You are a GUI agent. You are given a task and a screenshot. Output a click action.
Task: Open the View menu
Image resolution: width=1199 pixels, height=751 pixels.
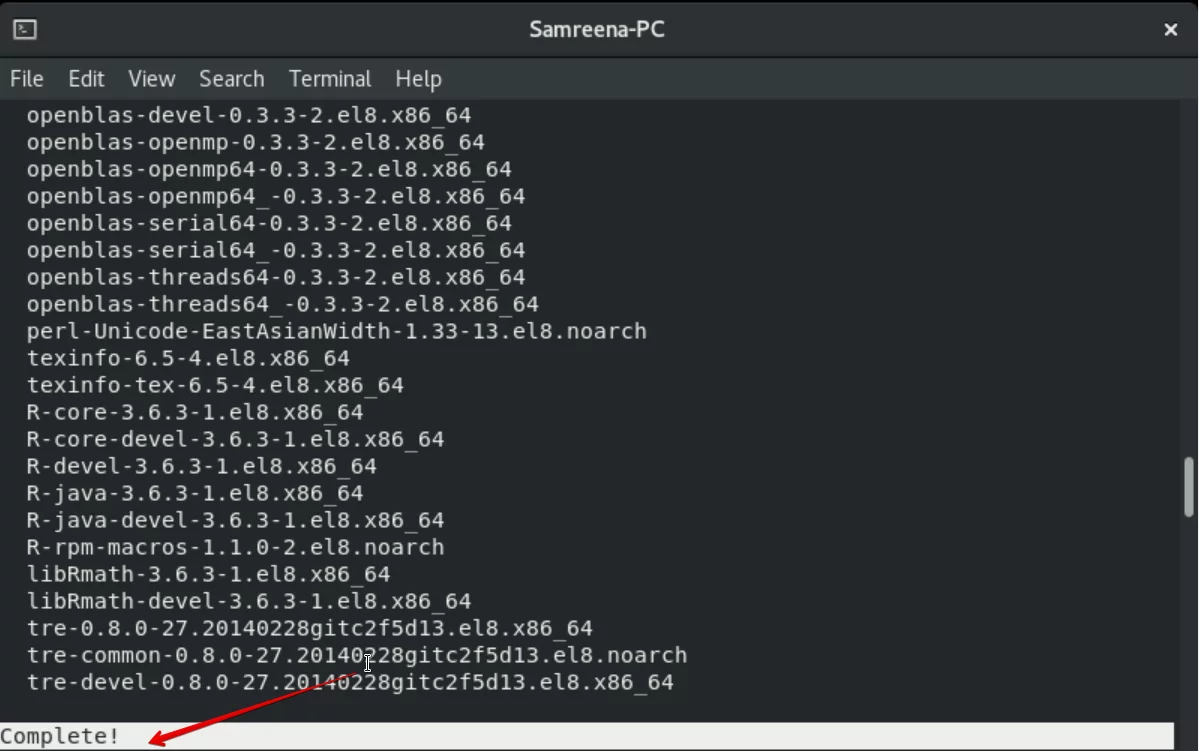pyautogui.click(x=151, y=79)
